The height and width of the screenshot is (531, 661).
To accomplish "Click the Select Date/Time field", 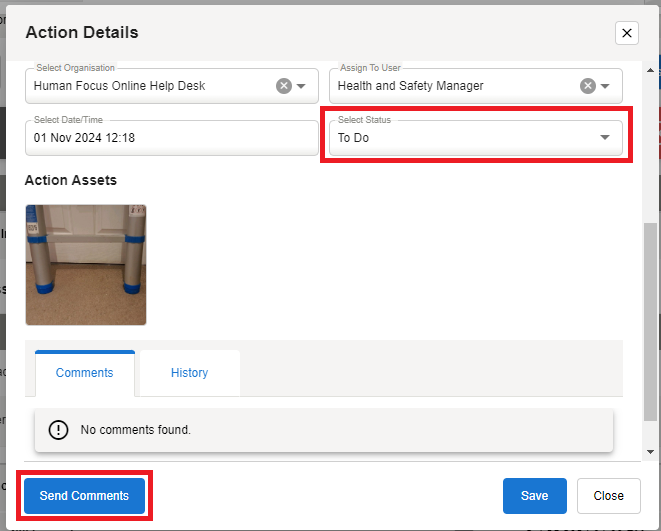I will click(171, 138).
